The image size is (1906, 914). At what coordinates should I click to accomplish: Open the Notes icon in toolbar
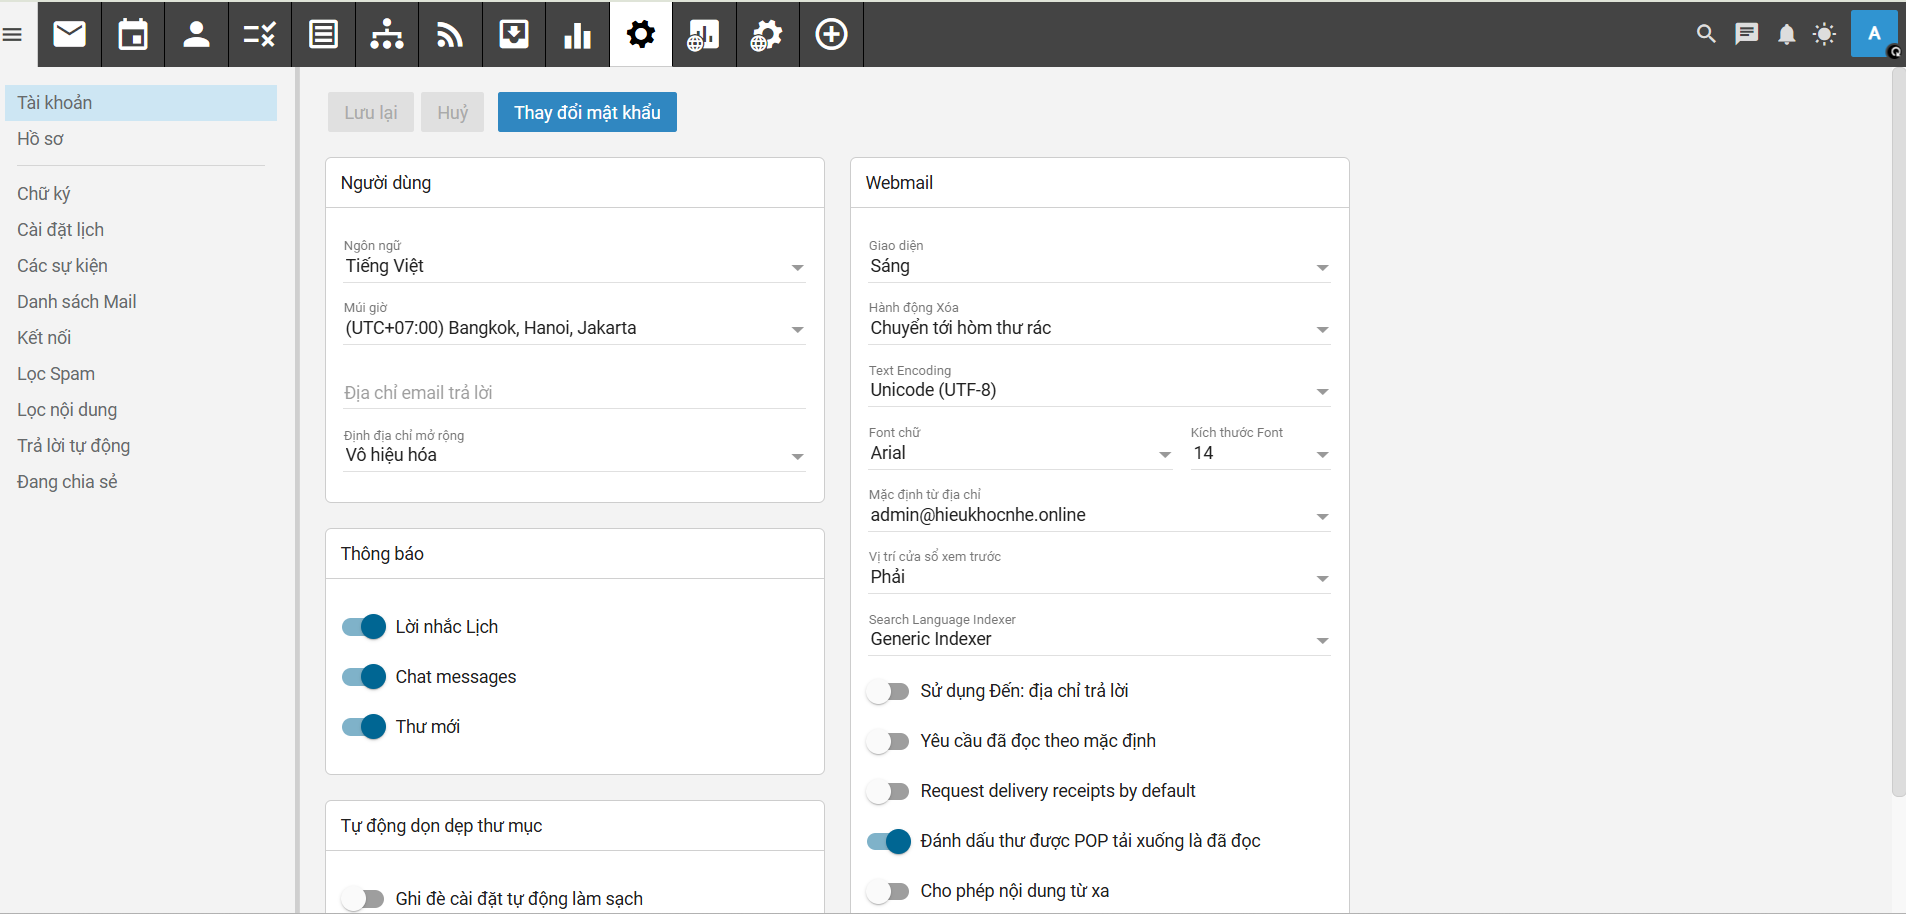click(x=323, y=35)
